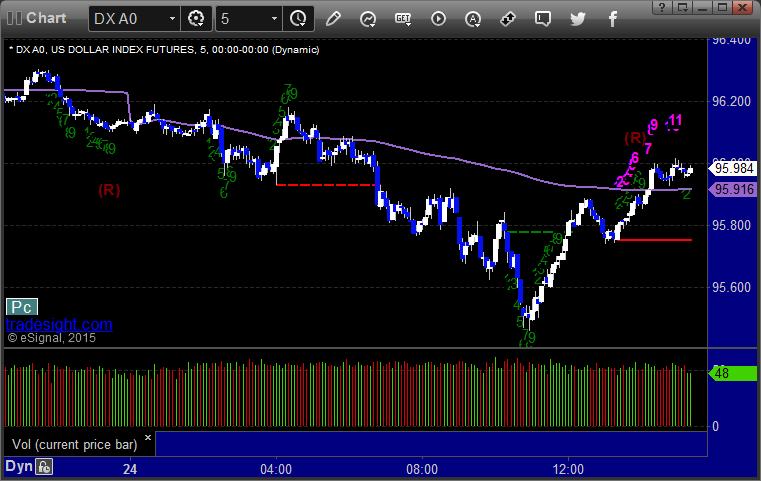Click the 12:00 time axis label
The width and height of the screenshot is (761, 481).
click(x=568, y=469)
